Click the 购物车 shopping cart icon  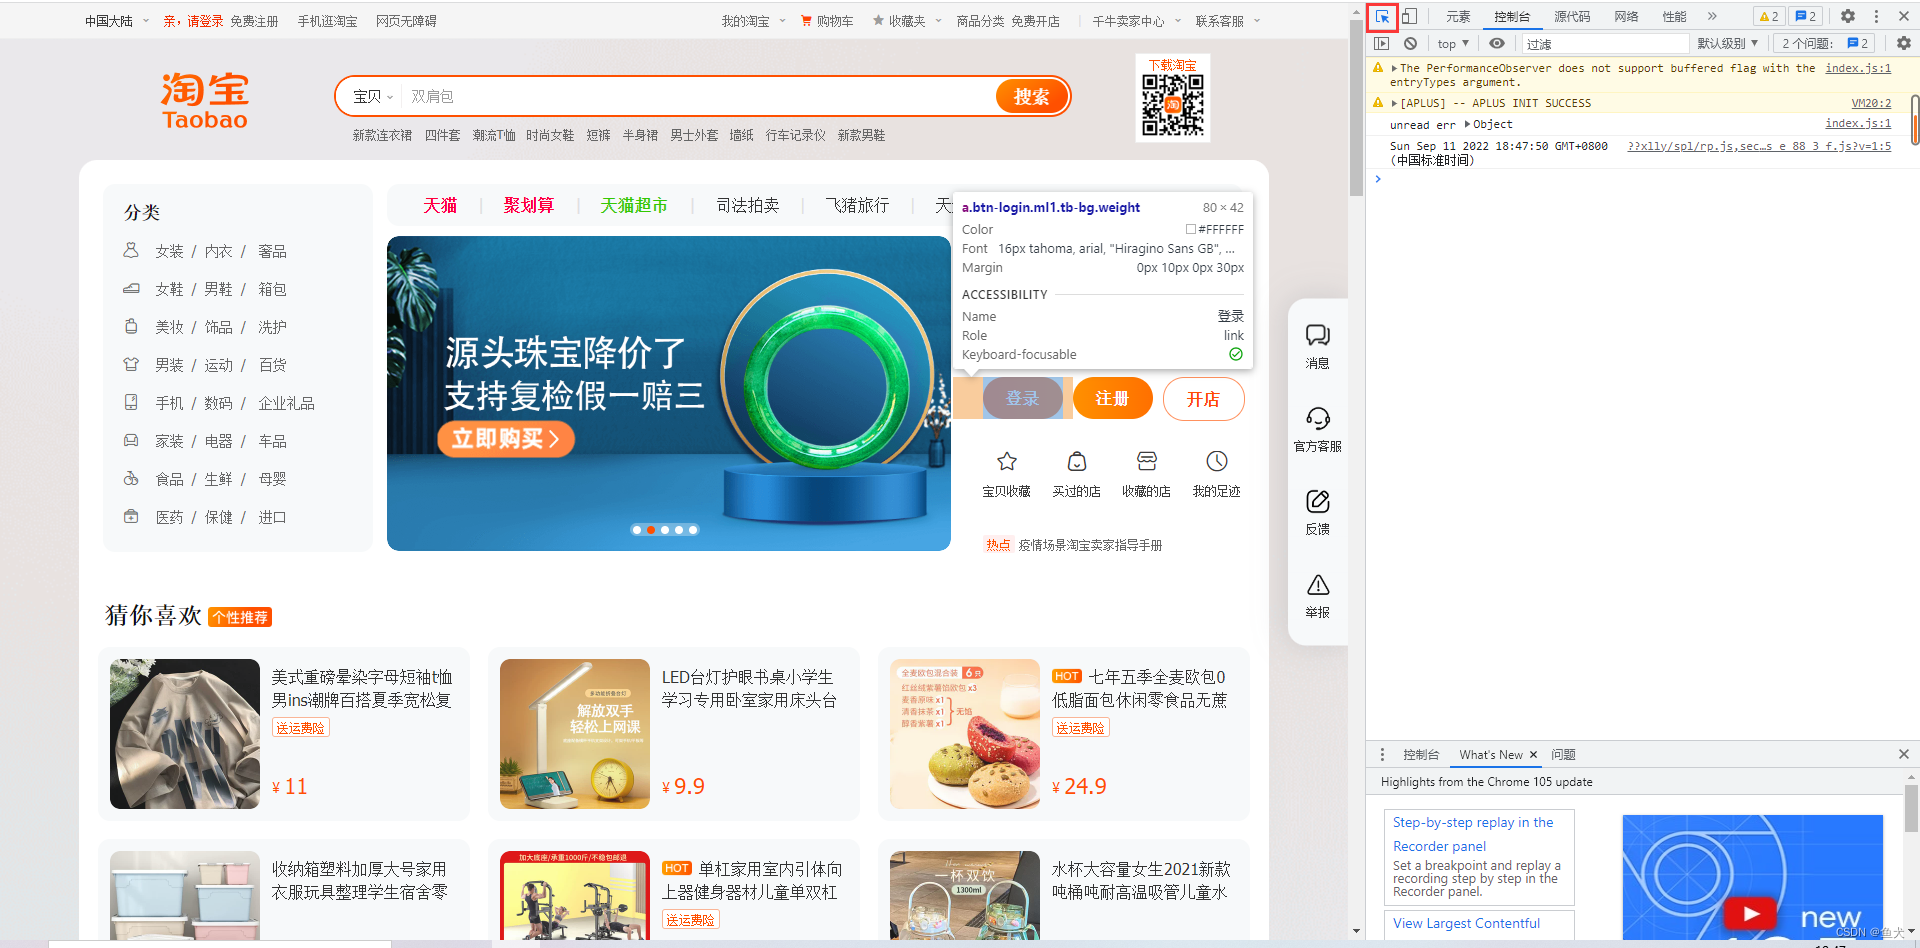806,21
